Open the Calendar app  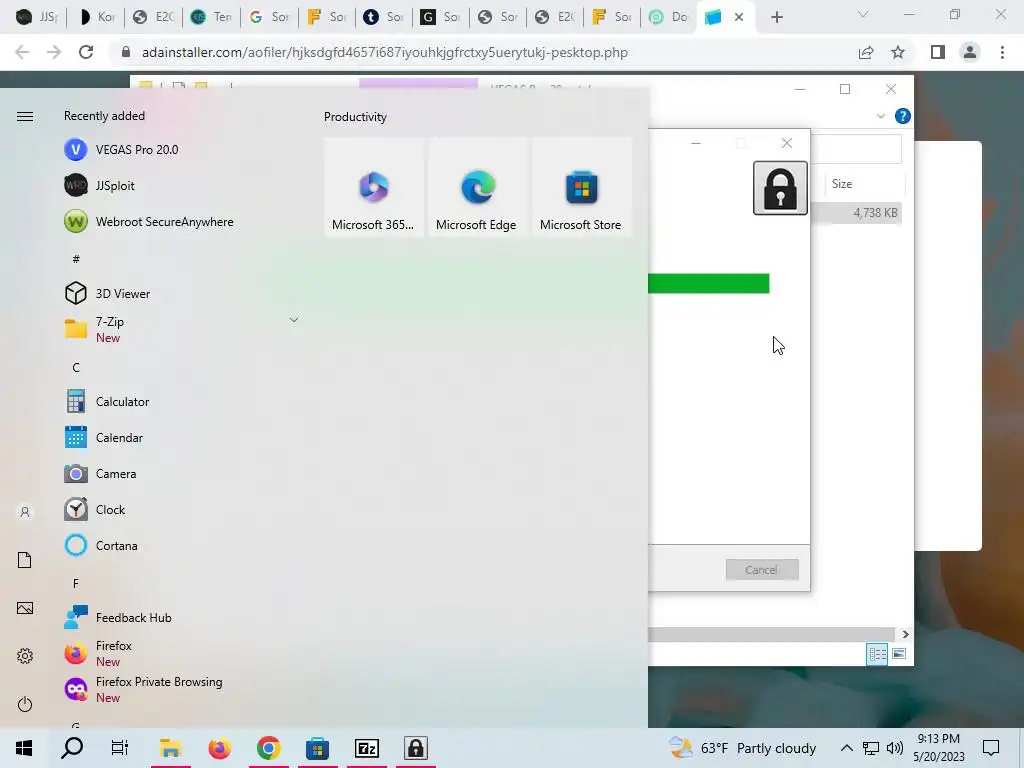pos(104,438)
